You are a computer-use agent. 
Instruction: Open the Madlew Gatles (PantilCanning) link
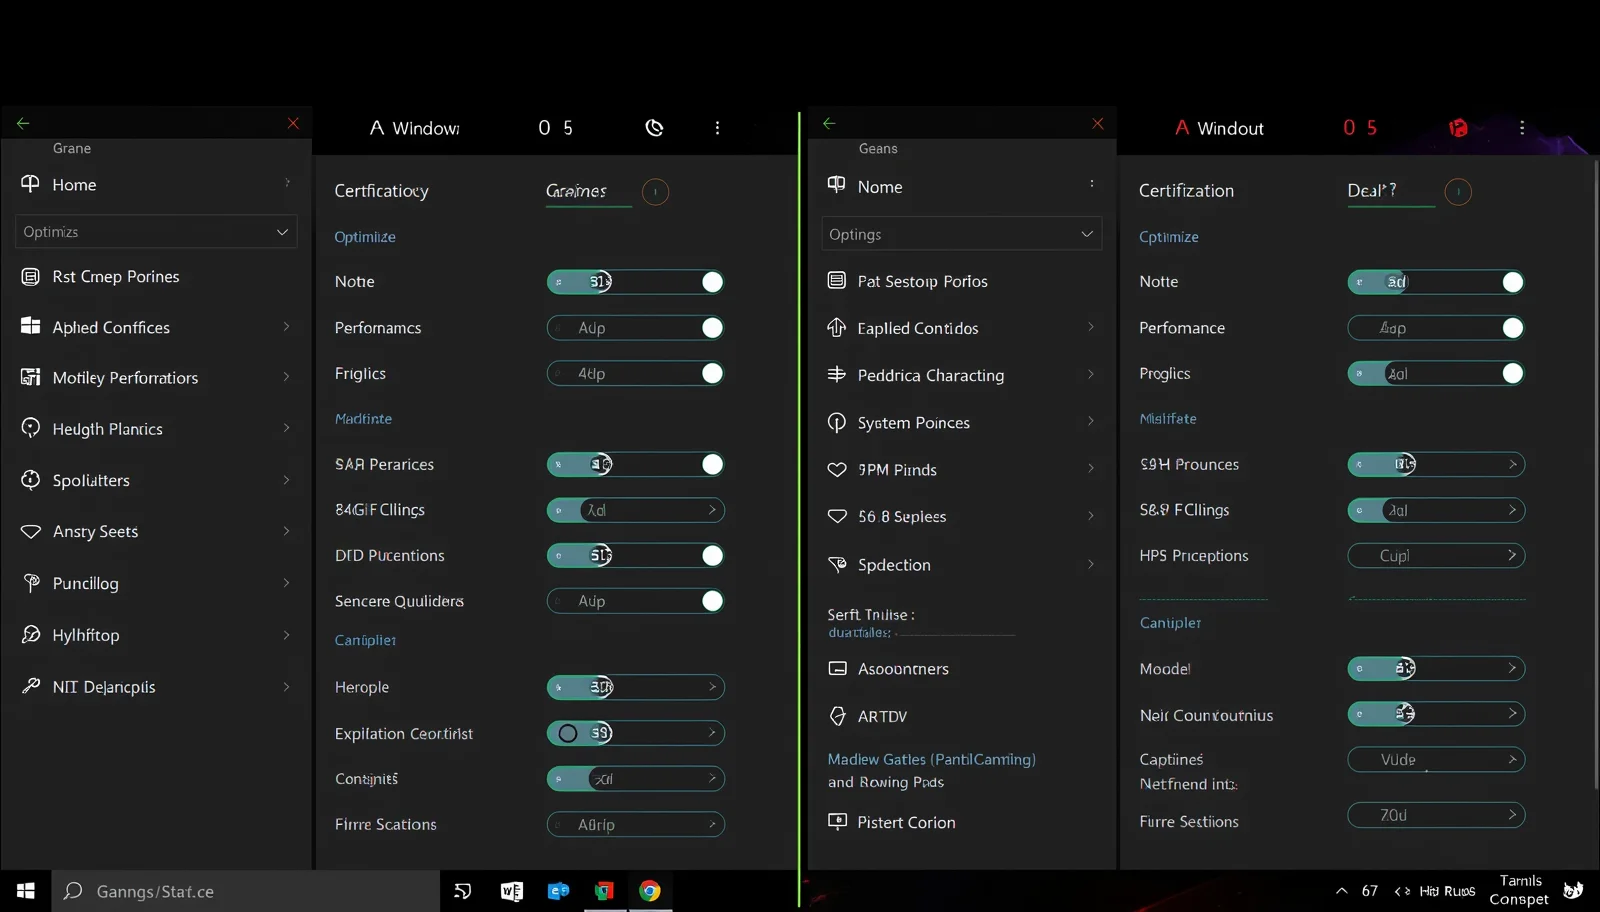pos(931,759)
